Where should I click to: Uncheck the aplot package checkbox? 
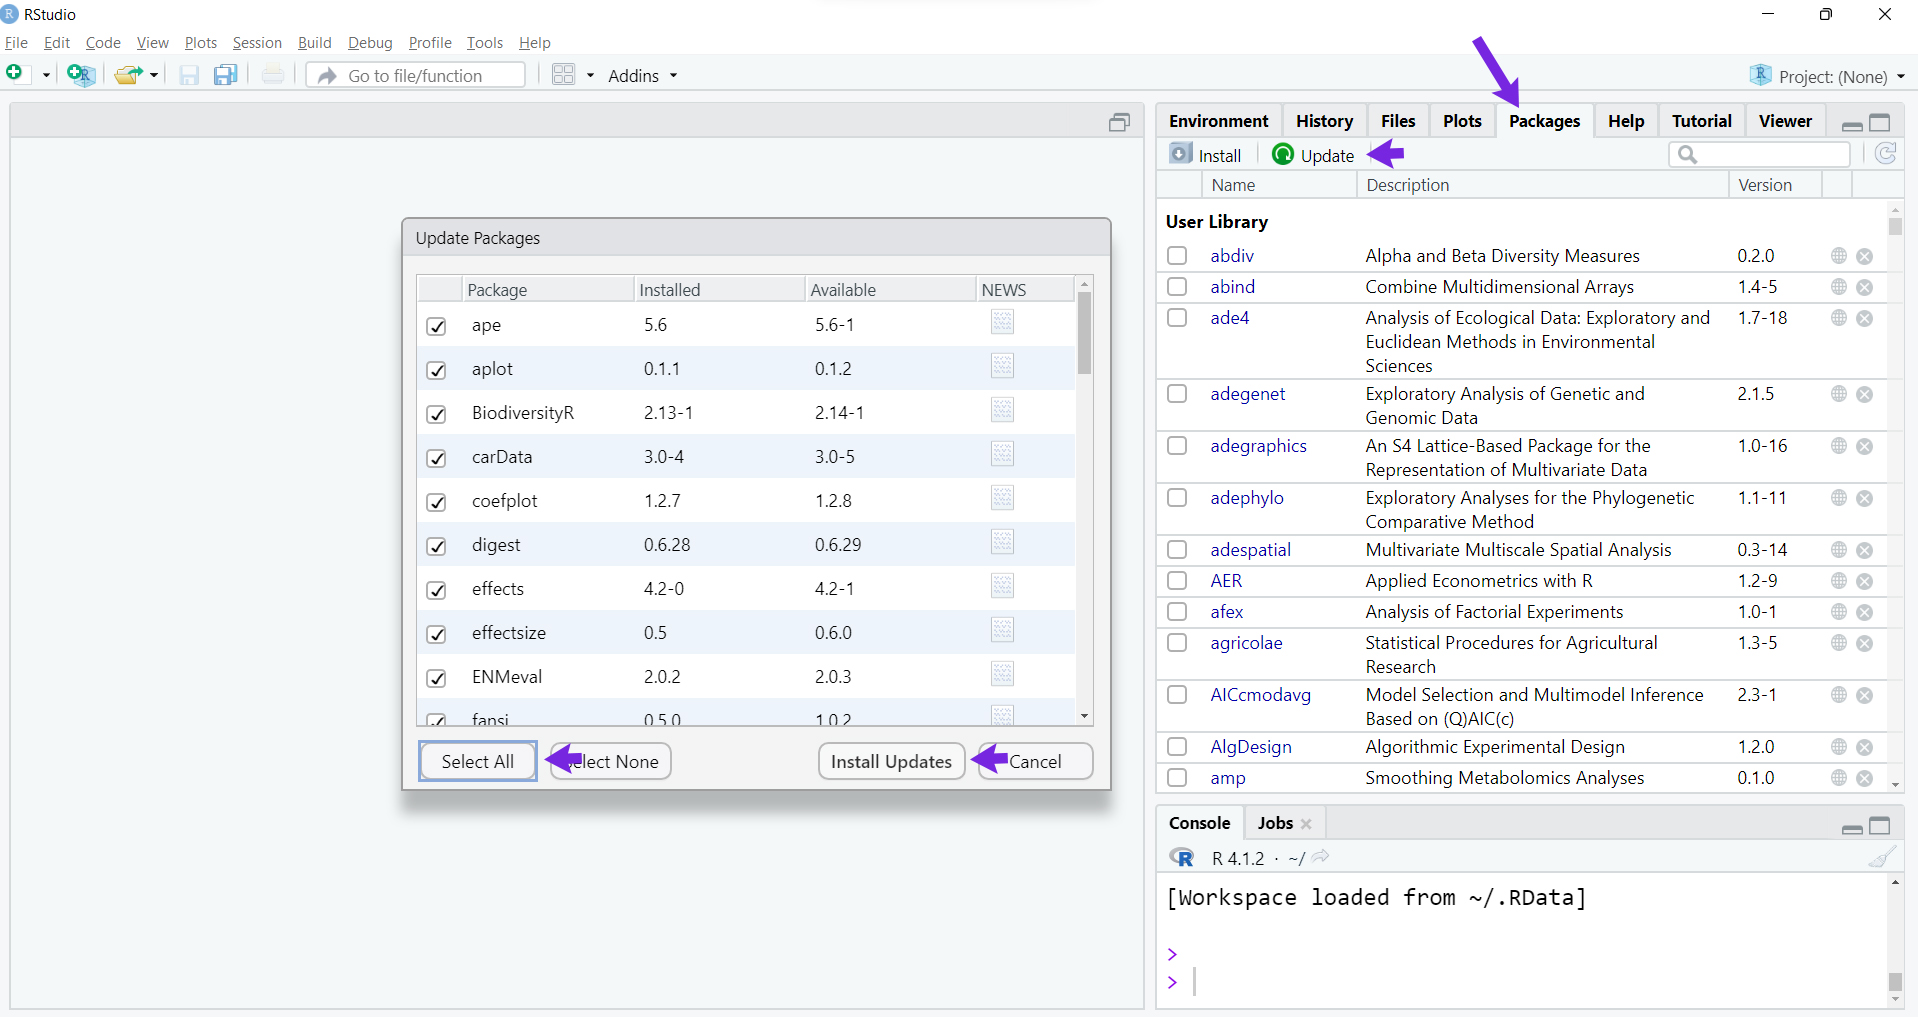pyautogui.click(x=436, y=370)
